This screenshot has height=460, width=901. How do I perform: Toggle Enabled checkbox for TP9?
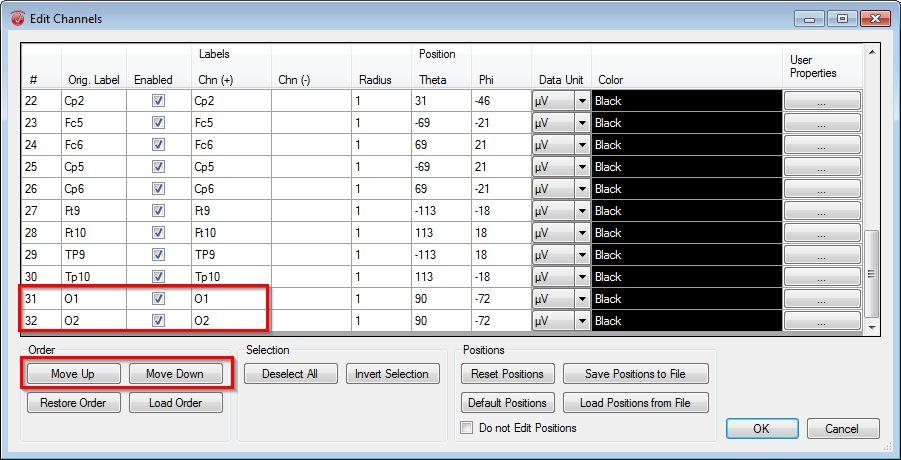point(159,254)
